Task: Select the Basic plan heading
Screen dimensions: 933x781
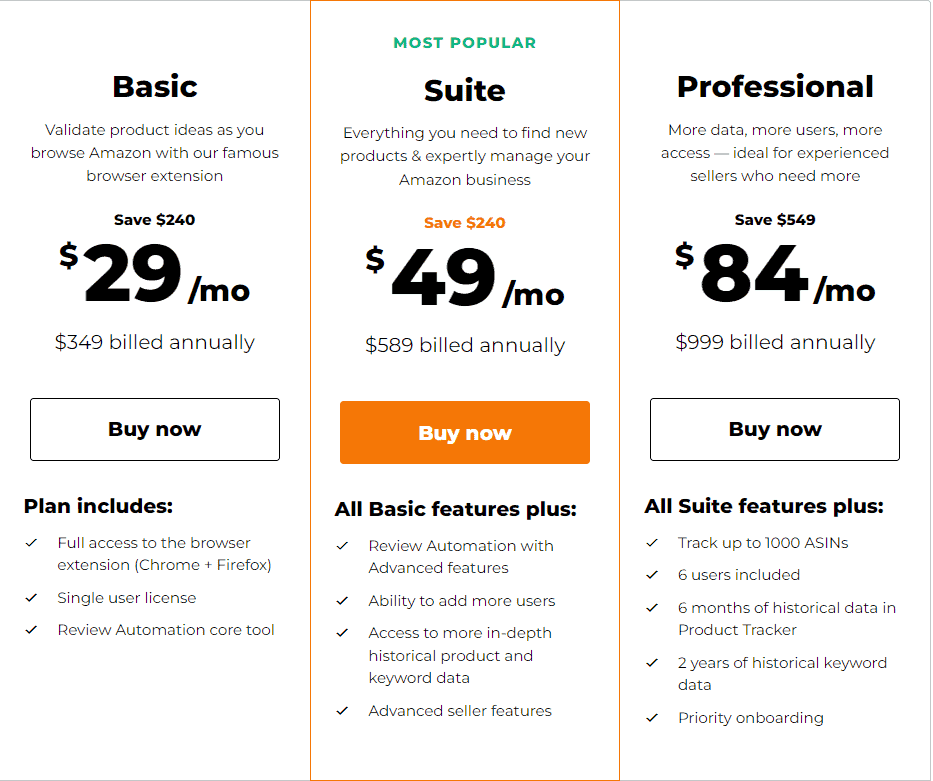Action: point(155,87)
